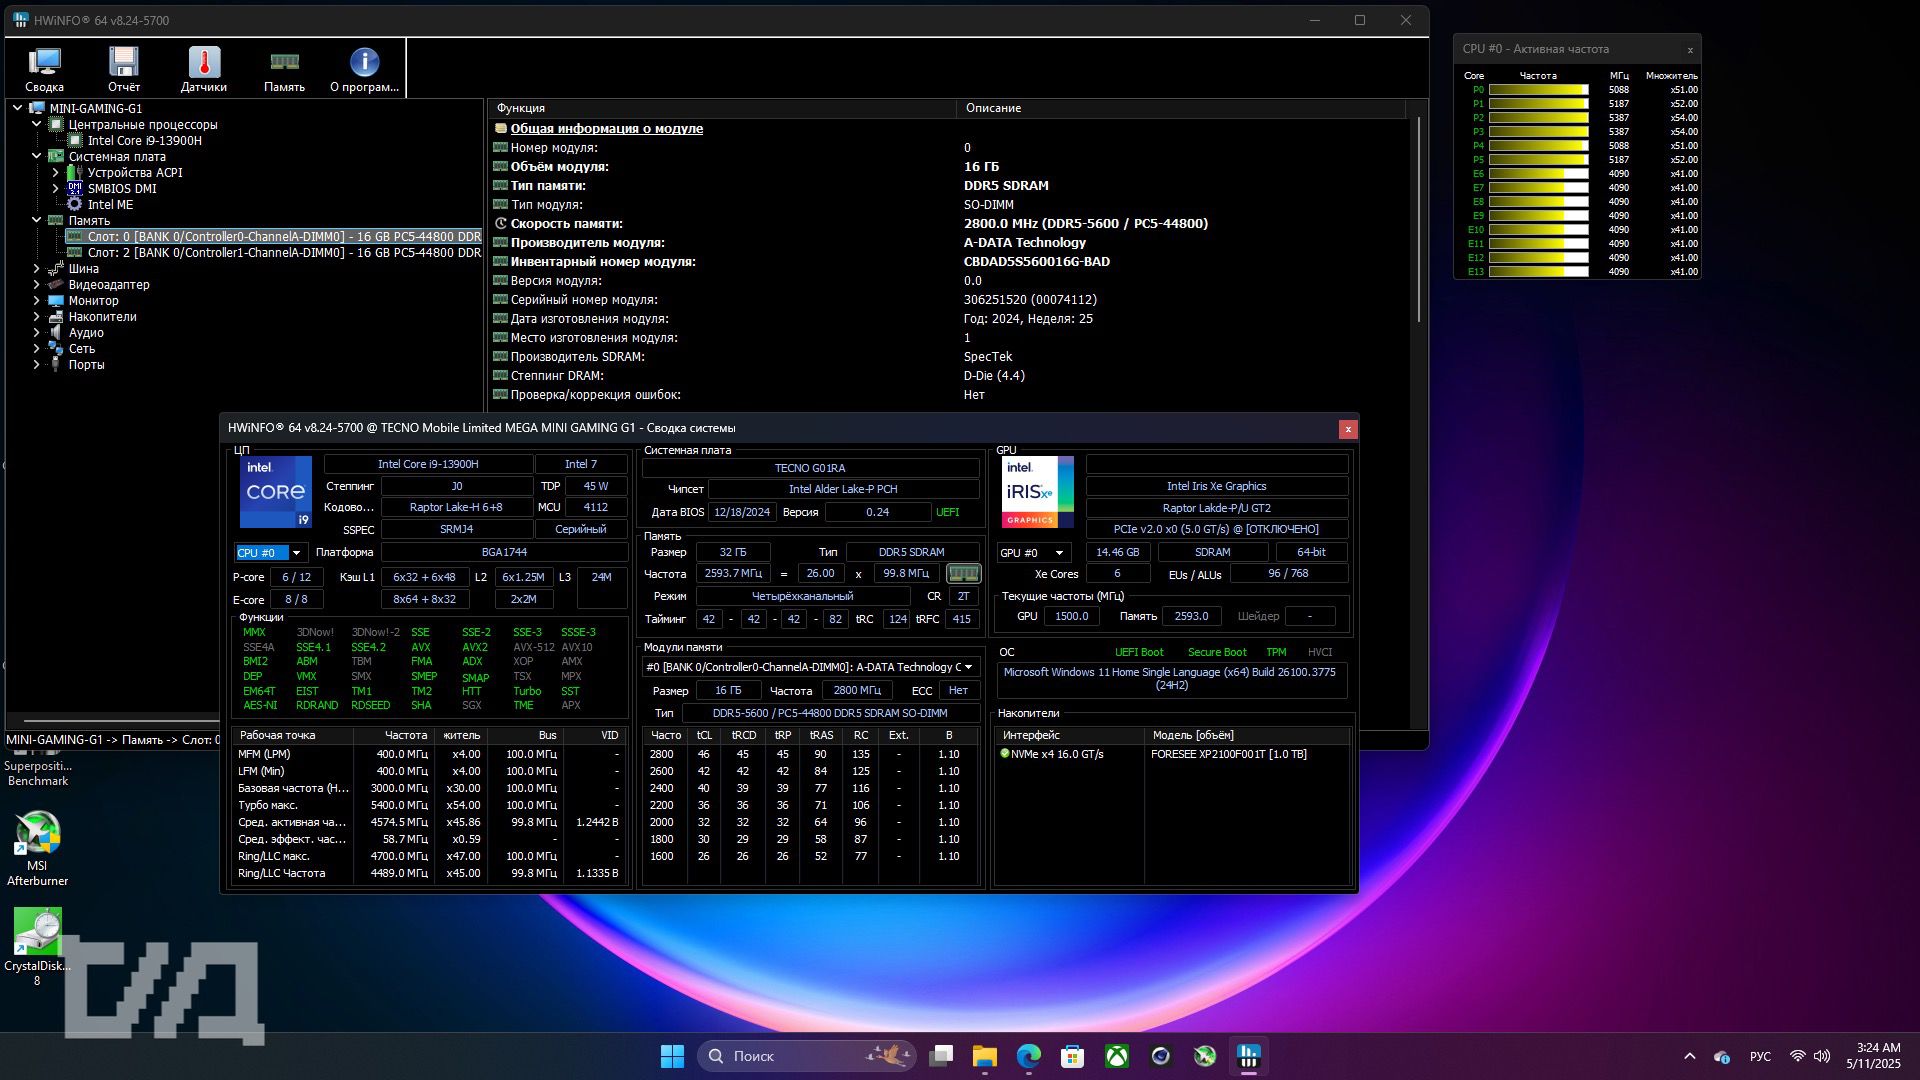
Task: Click the Intel Iris Xe graphics logo
Action: coord(1037,492)
